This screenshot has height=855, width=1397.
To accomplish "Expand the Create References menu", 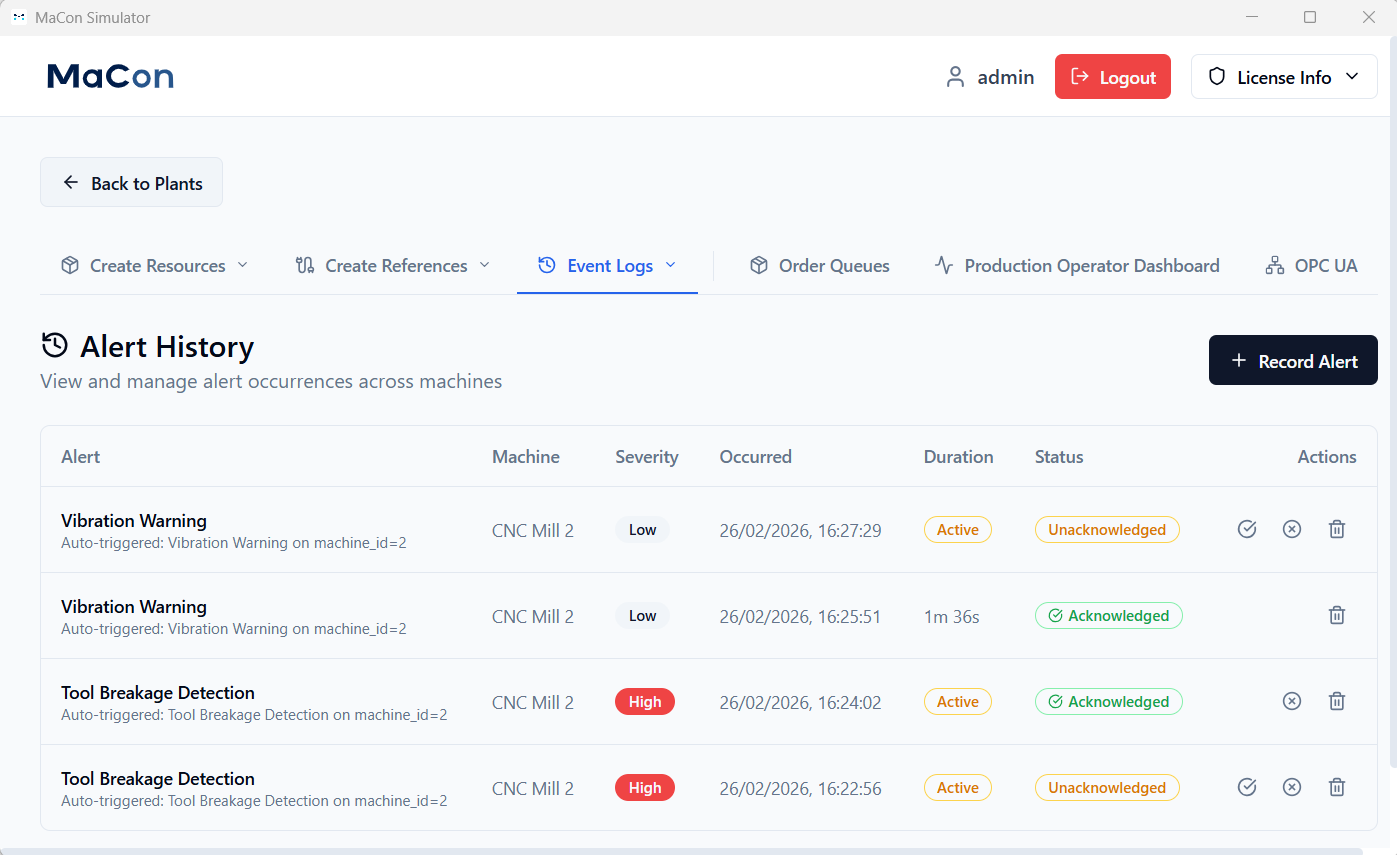I will tap(393, 265).
